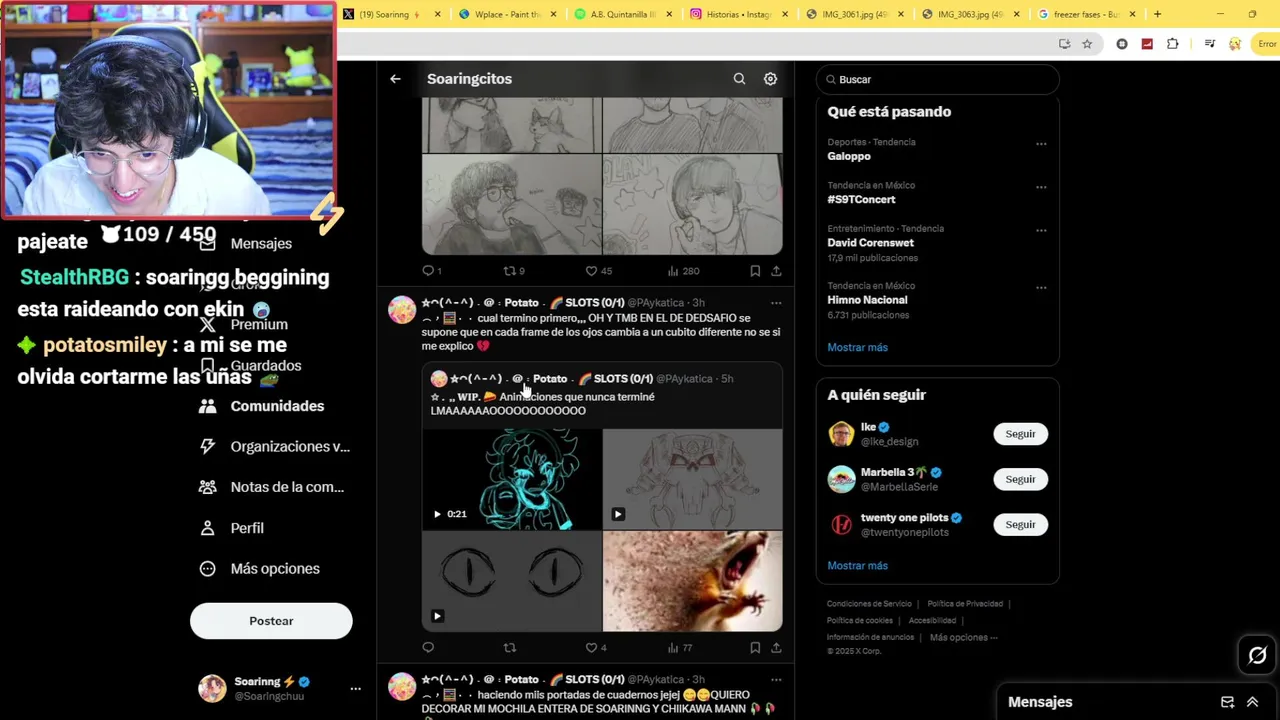Switch to A.B. Quintanilla browser tab

[622, 14]
